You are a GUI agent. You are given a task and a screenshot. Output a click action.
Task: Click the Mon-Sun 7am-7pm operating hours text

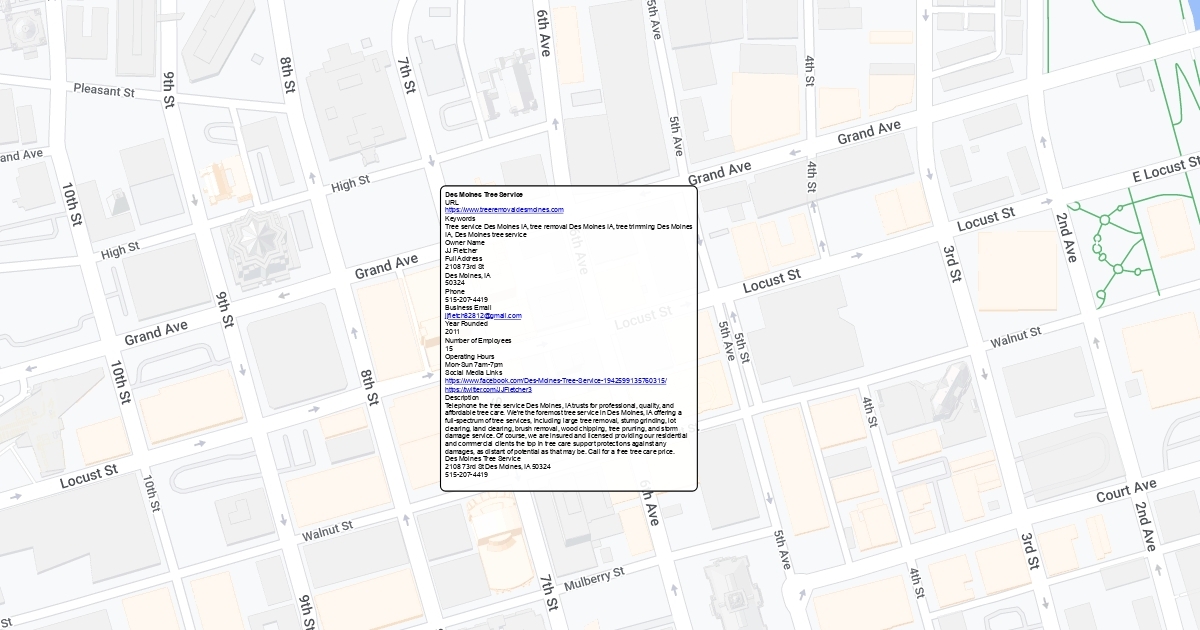point(474,365)
